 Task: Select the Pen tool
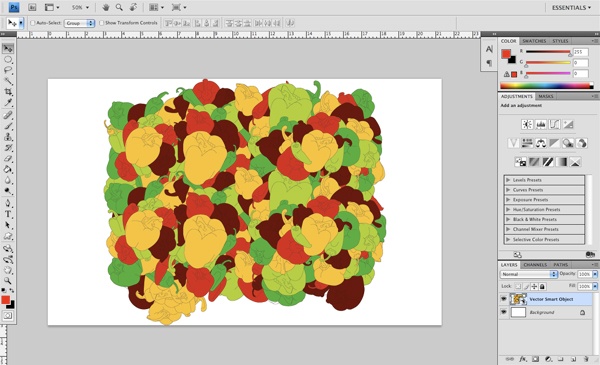8,204
